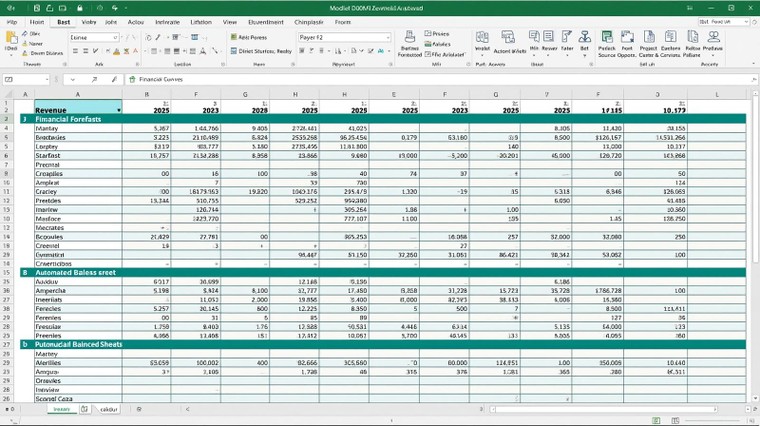The height and width of the screenshot is (426, 760).
Task: Toggle the Automated Baless sreet section marker
Action: tap(25, 272)
